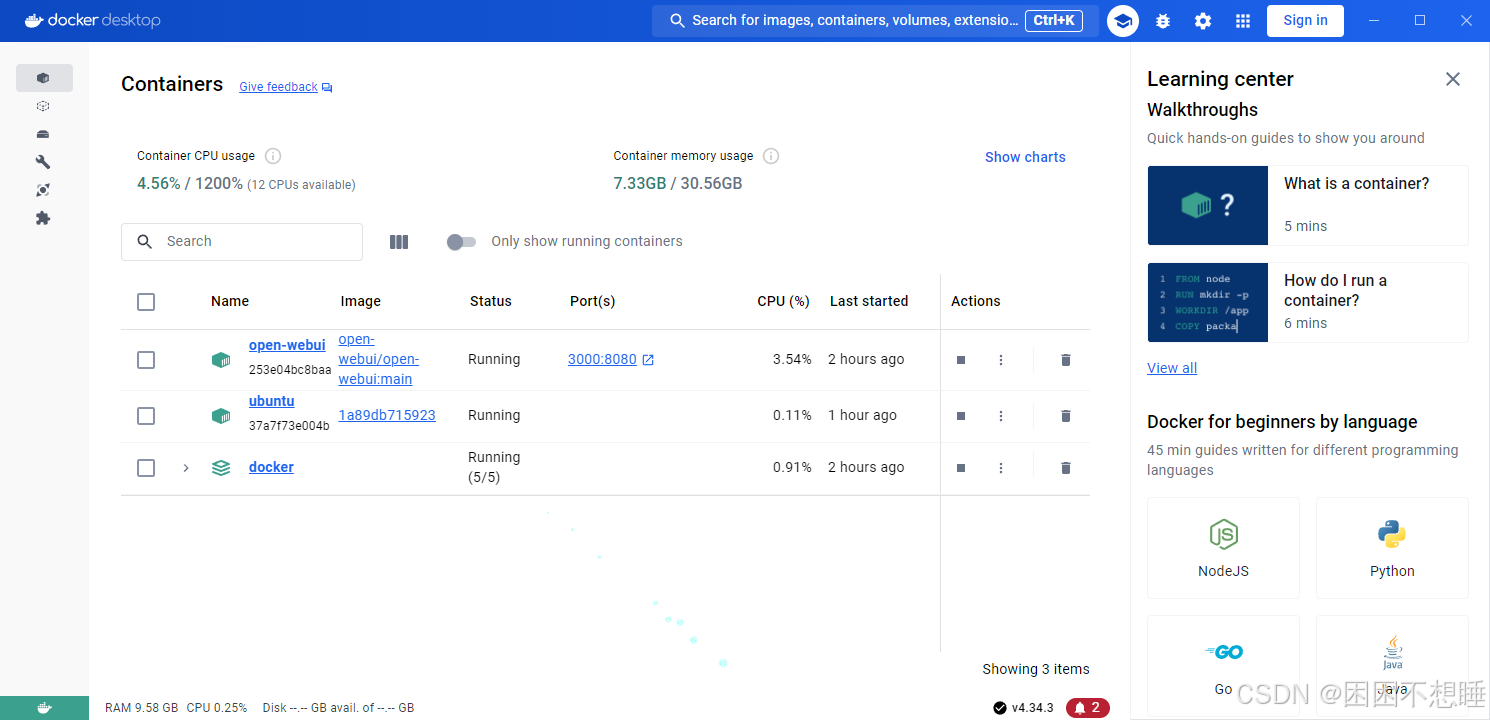Open image link 1a89db715923

pos(387,415)
